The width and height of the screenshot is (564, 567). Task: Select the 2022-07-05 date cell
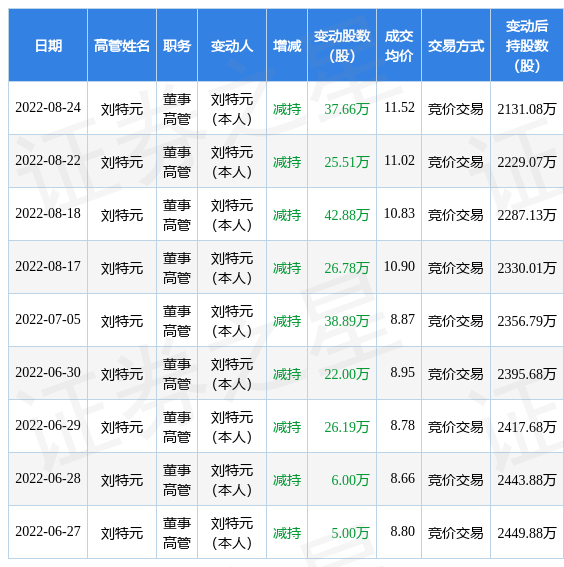click(x=48, y=319)
